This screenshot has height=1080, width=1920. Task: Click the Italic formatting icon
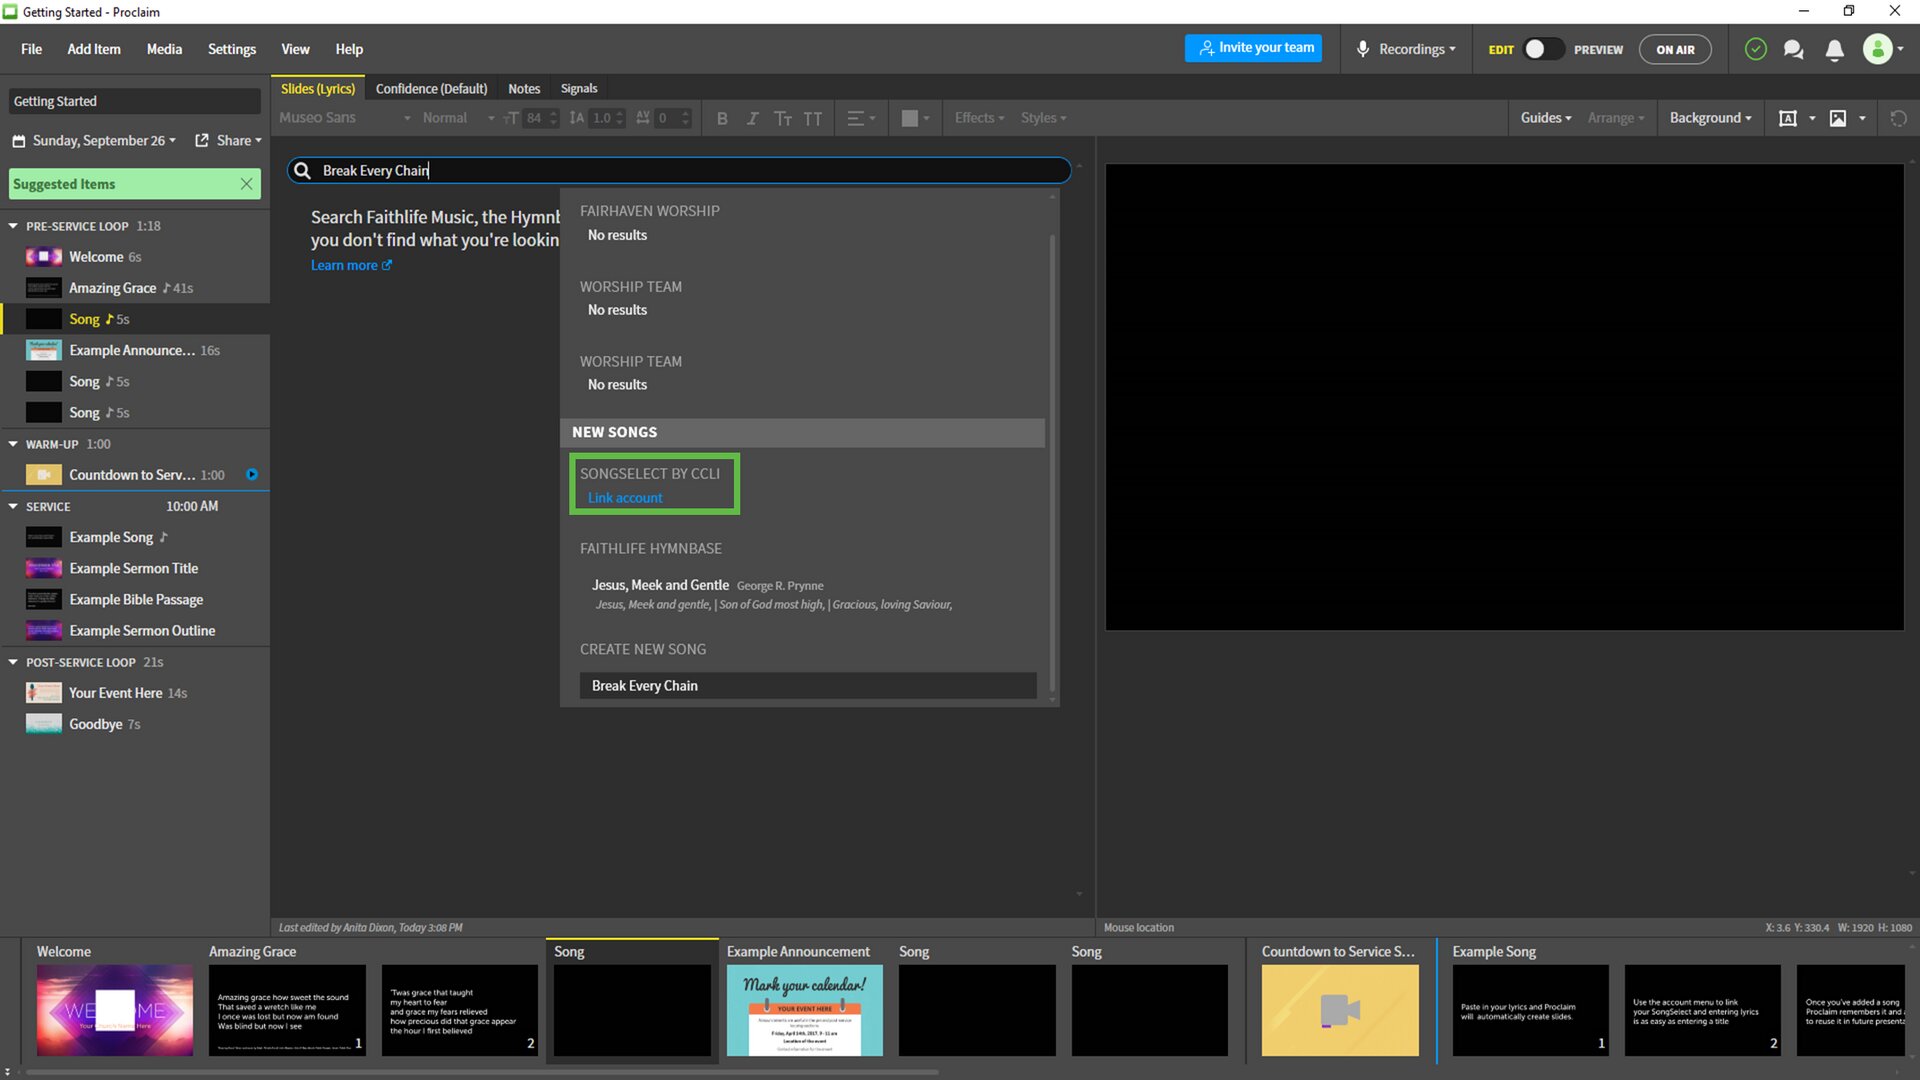pos(752,119)
